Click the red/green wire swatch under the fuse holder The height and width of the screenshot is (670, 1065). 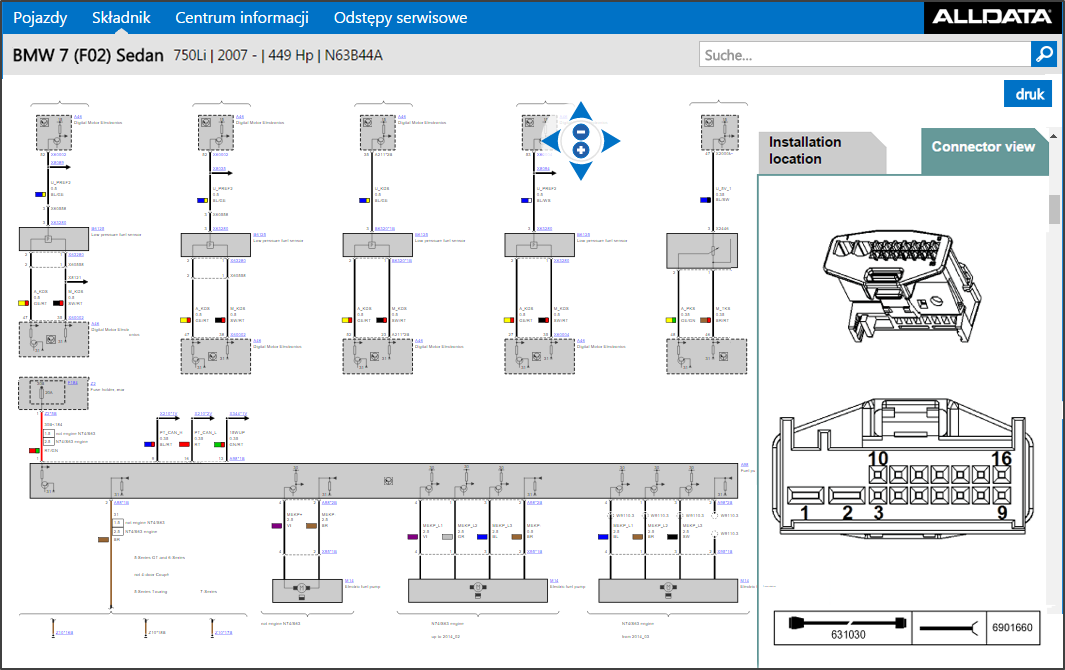click(x=34, y=451)
